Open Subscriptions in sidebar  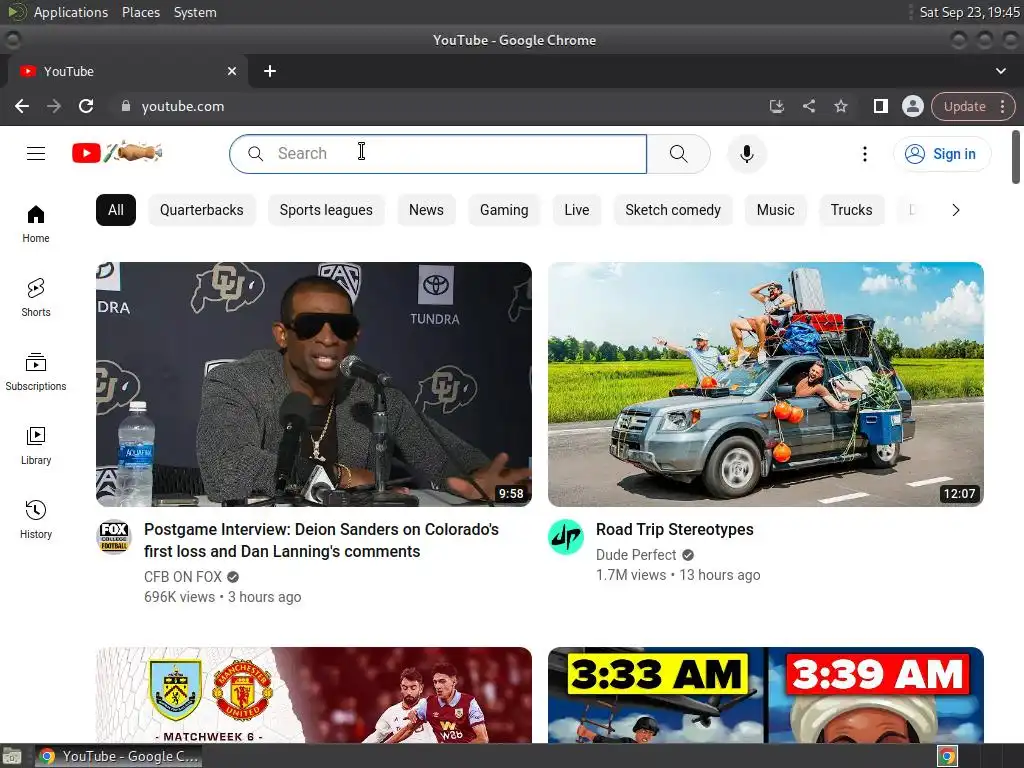(36, 372)
